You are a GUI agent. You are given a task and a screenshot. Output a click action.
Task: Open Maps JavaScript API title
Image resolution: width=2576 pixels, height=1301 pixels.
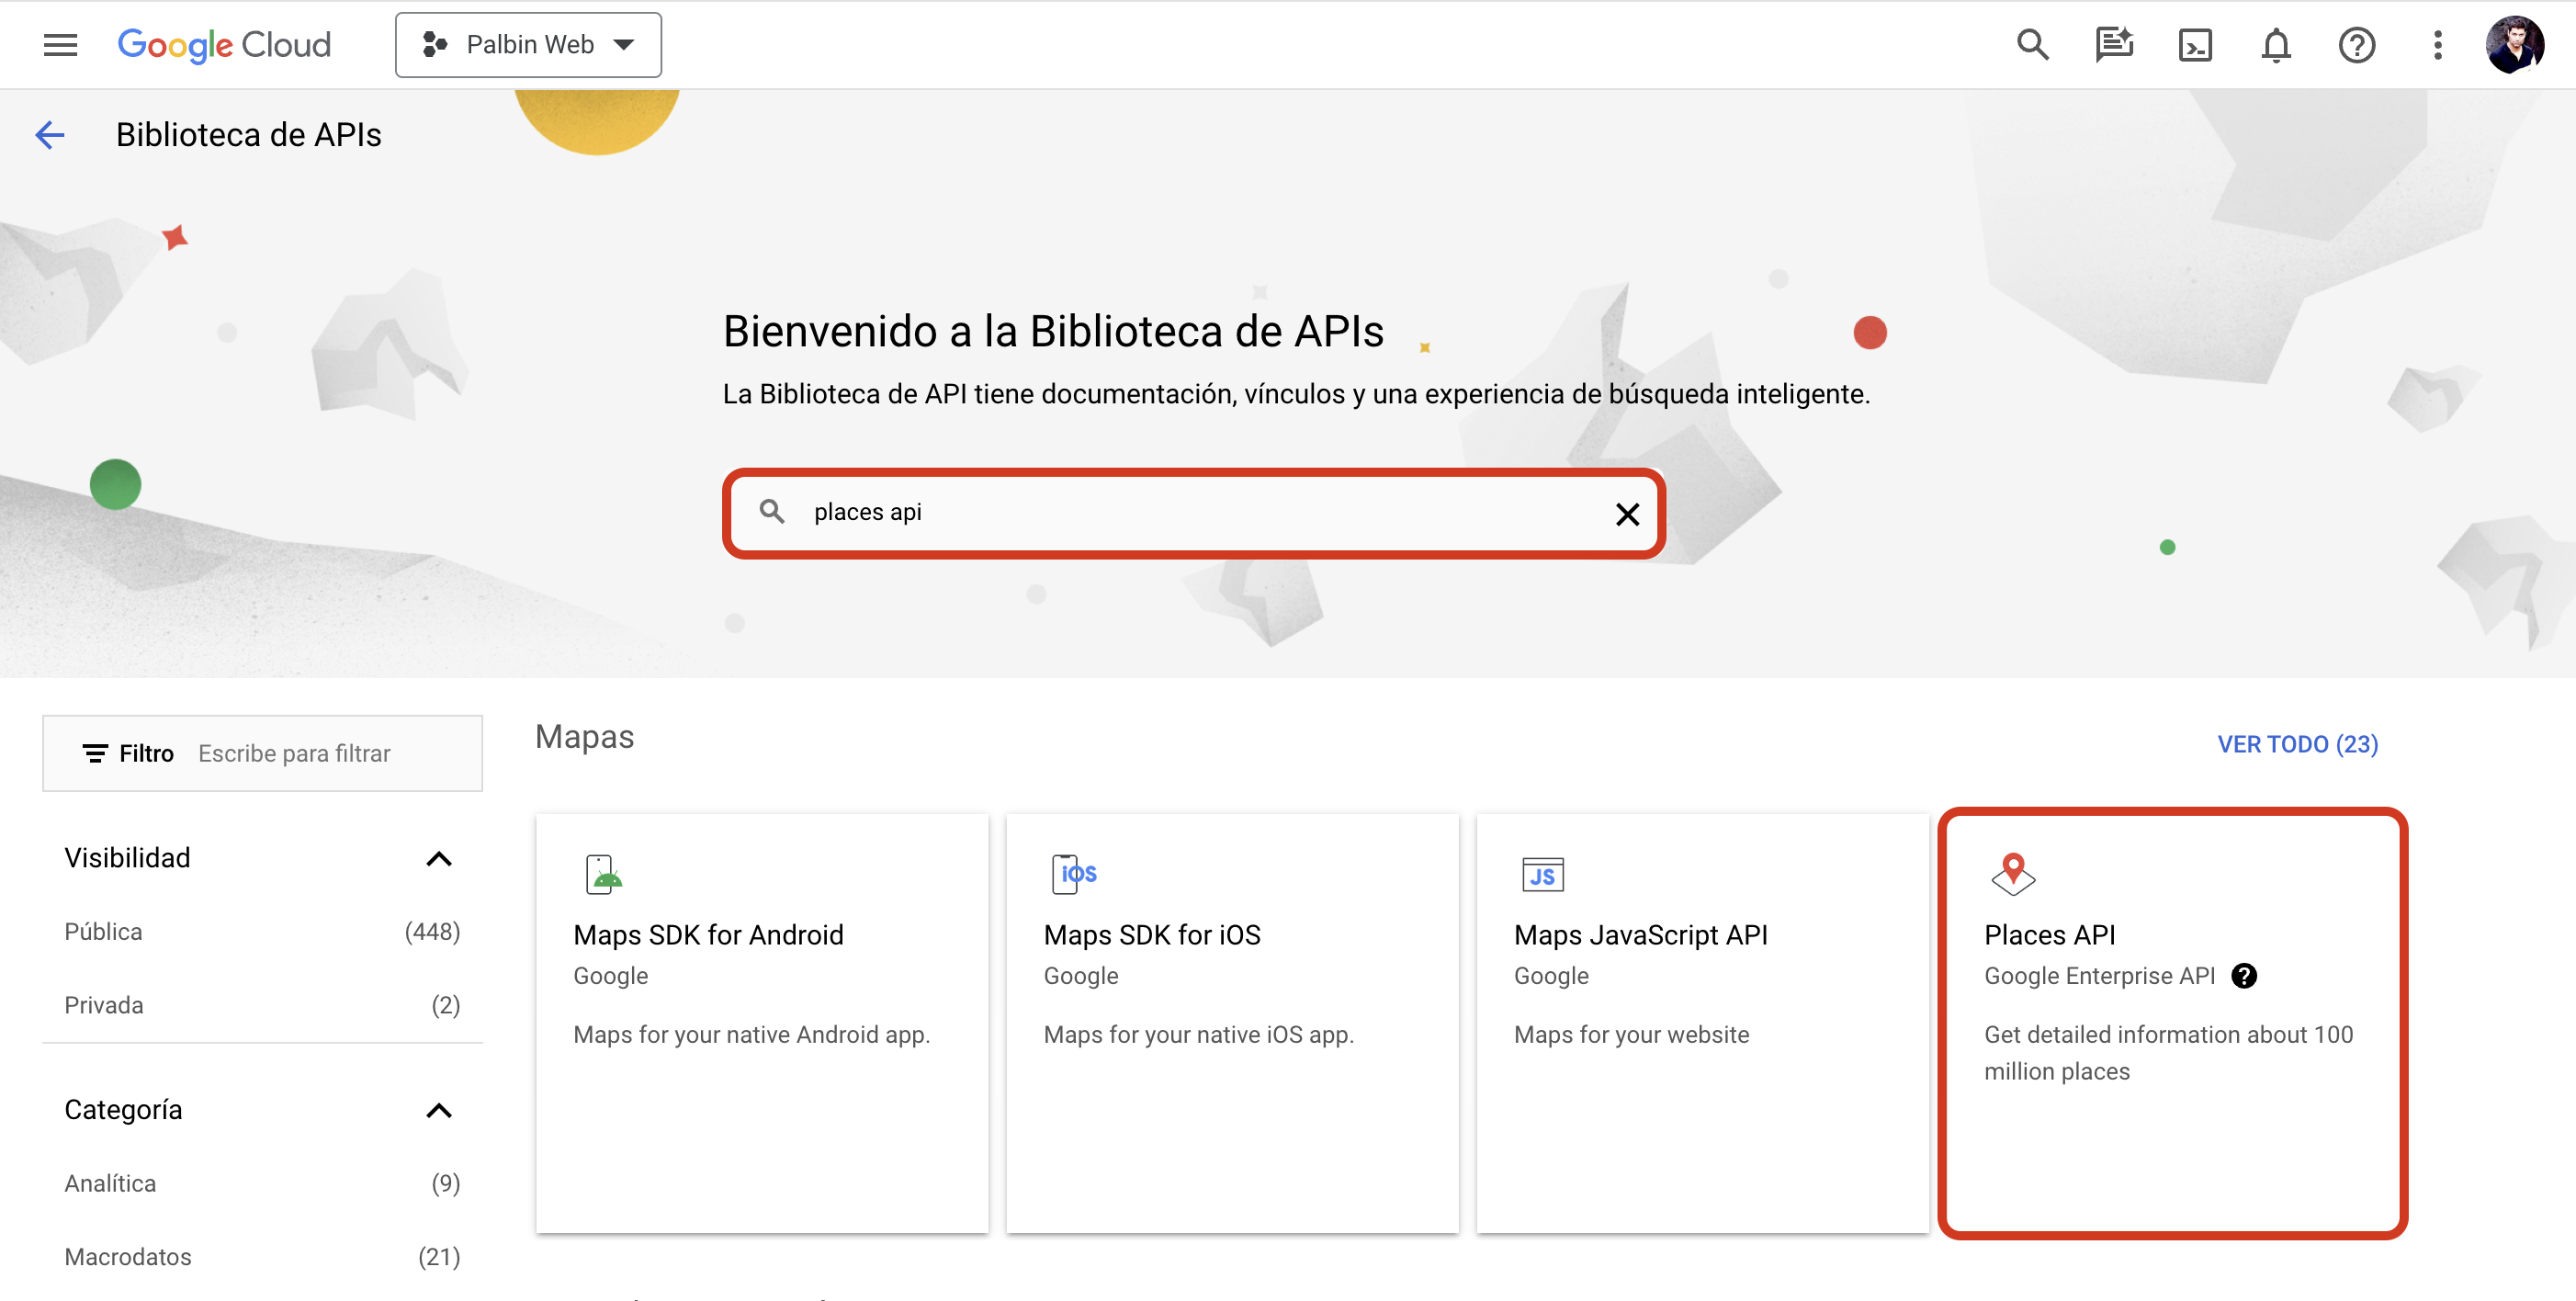coord(1641,935)
